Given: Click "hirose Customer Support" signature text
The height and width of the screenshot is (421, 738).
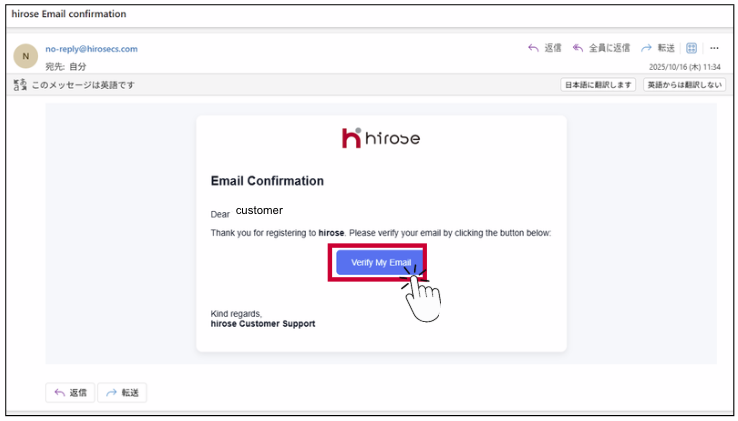Looking at the screenshot, I should tap(262, 324).
